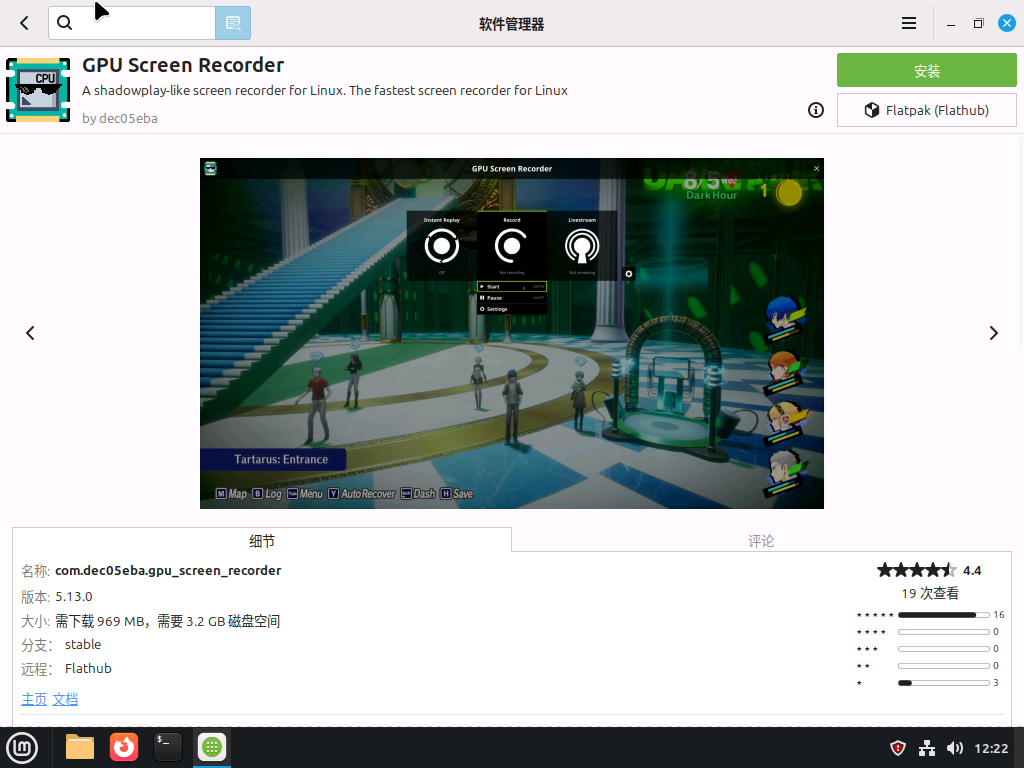Go back with the header arrow
1024x768 pixels.
[24, 24]
